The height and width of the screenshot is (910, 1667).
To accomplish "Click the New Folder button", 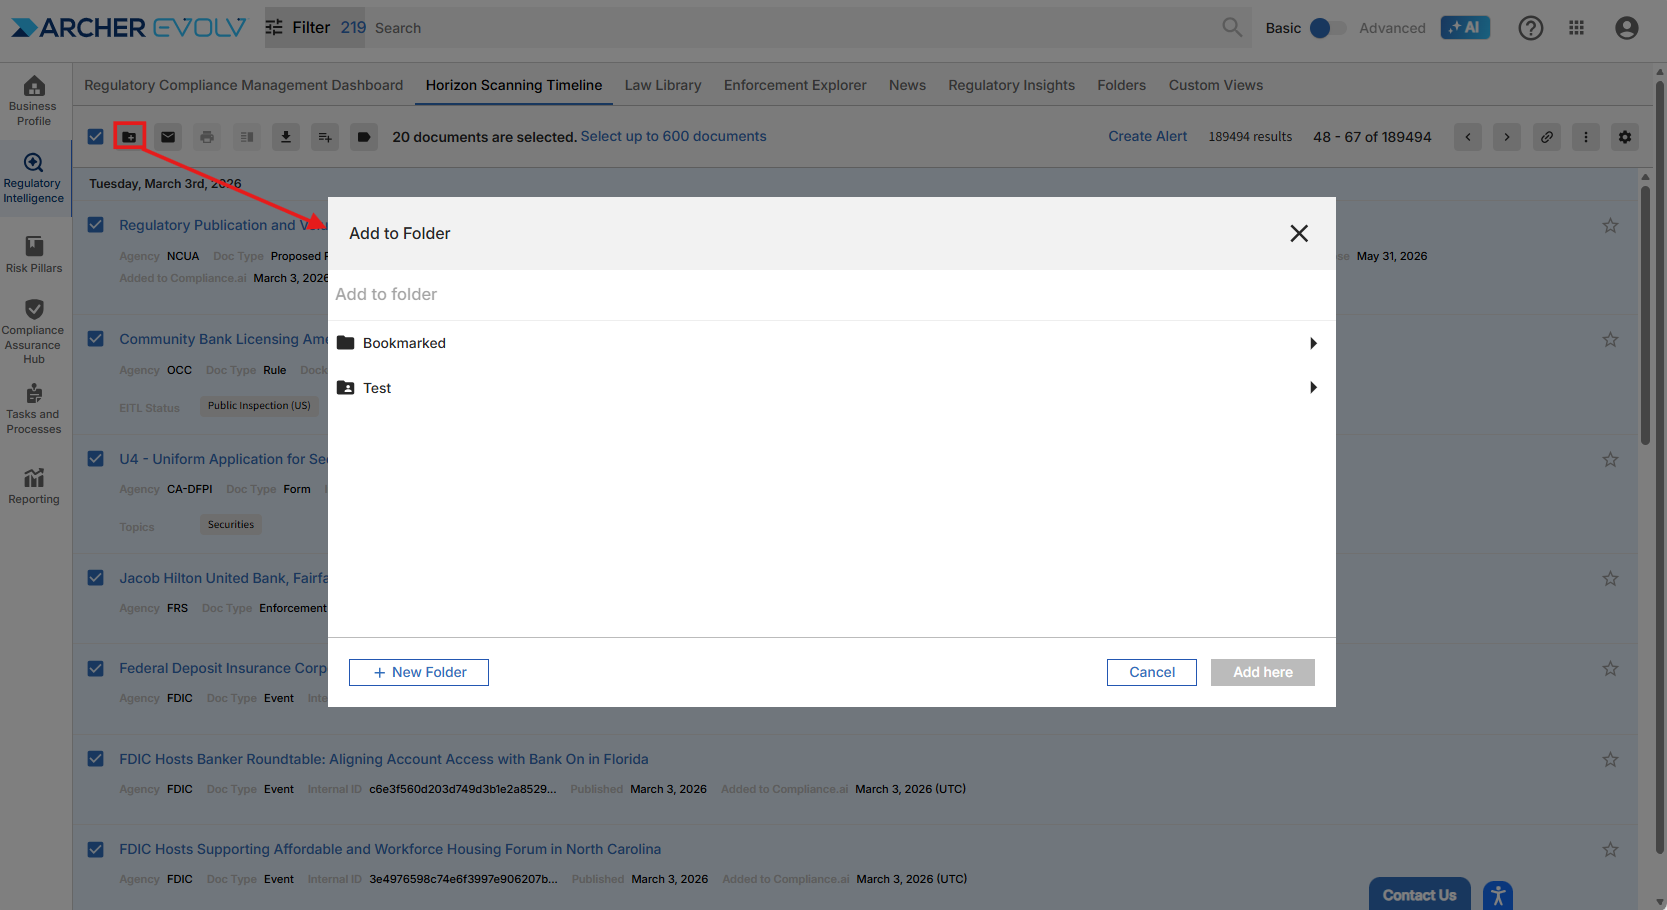I will pos(418,672).
